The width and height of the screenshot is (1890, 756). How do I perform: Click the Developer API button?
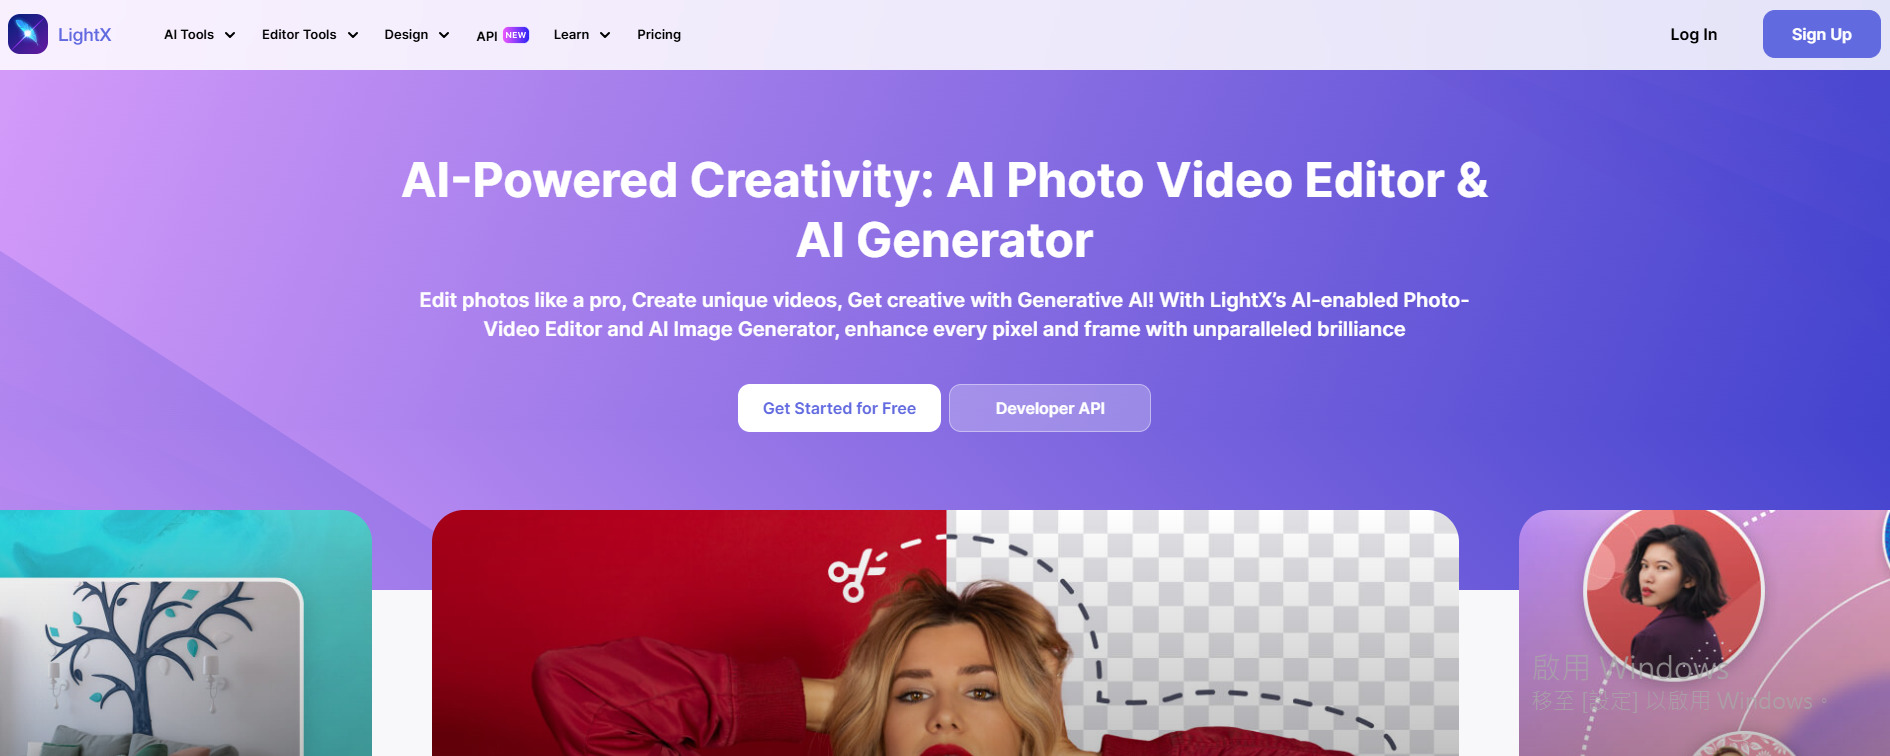coord(1050,408)
